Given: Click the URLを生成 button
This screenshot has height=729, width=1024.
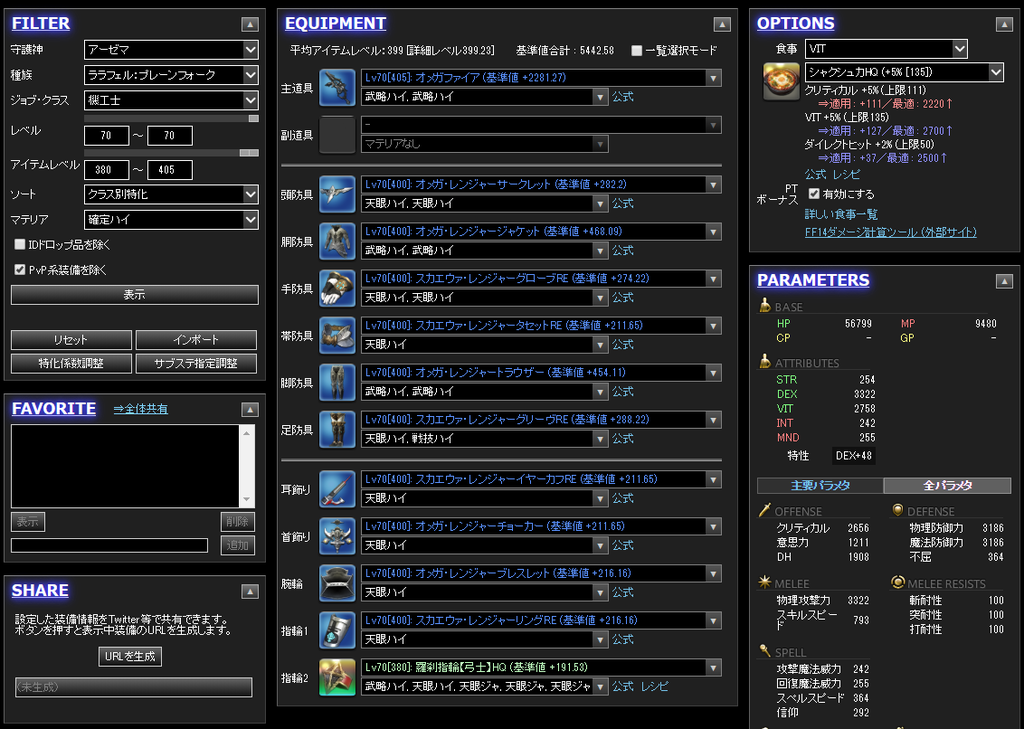Looking at the screenshot, I should [130, 656].
